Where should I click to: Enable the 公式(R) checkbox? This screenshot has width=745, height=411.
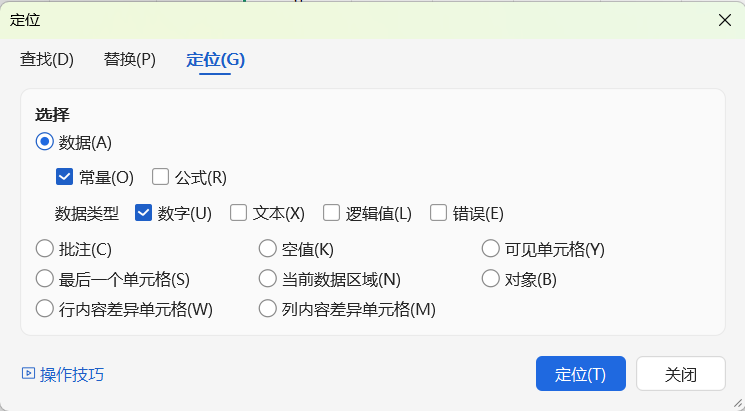[x=161, y=177]
